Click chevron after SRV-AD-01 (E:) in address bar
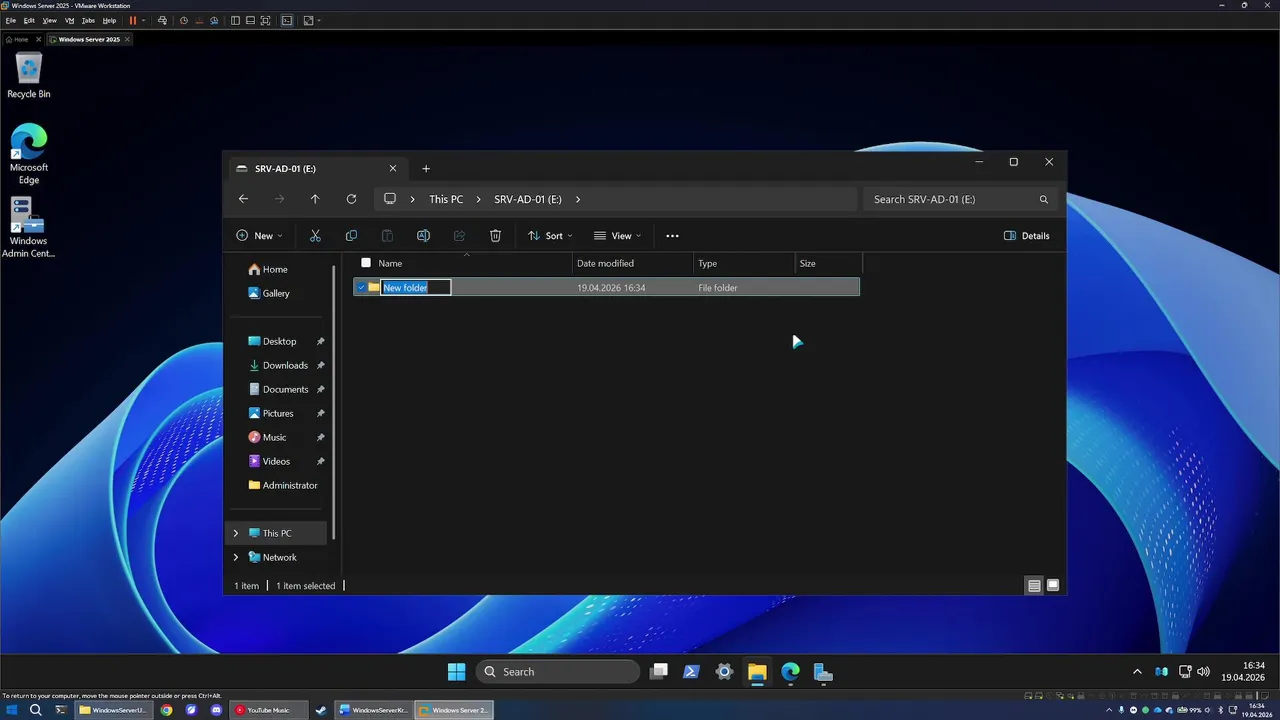The height and width of the screenshot is (720, 1280). 578,199
